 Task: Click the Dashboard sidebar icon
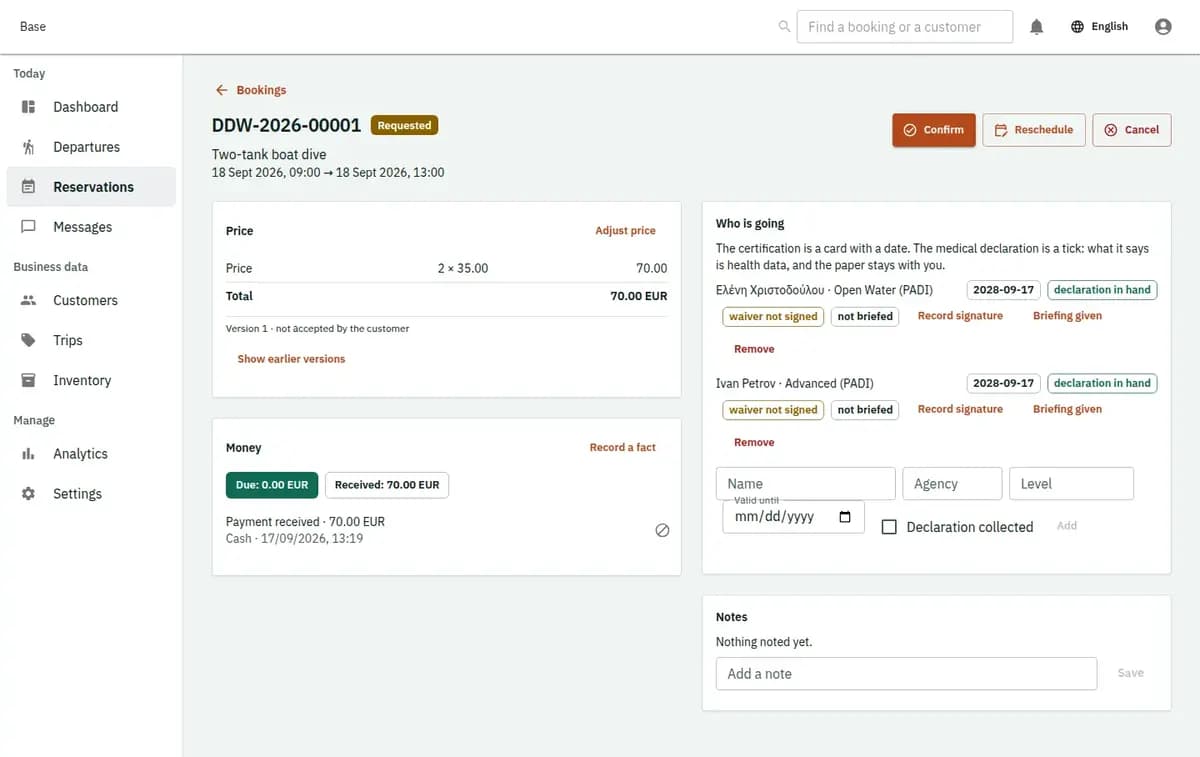29,107
